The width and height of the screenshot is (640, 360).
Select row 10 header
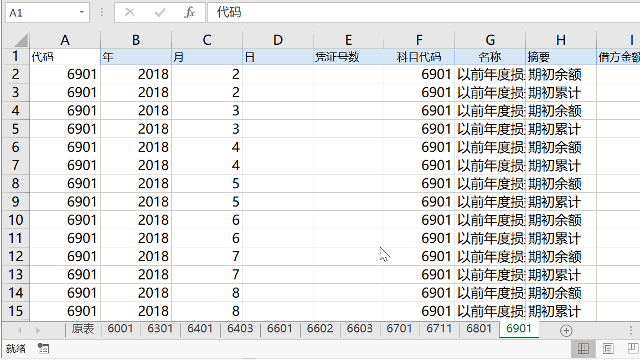tap(16, 220)
